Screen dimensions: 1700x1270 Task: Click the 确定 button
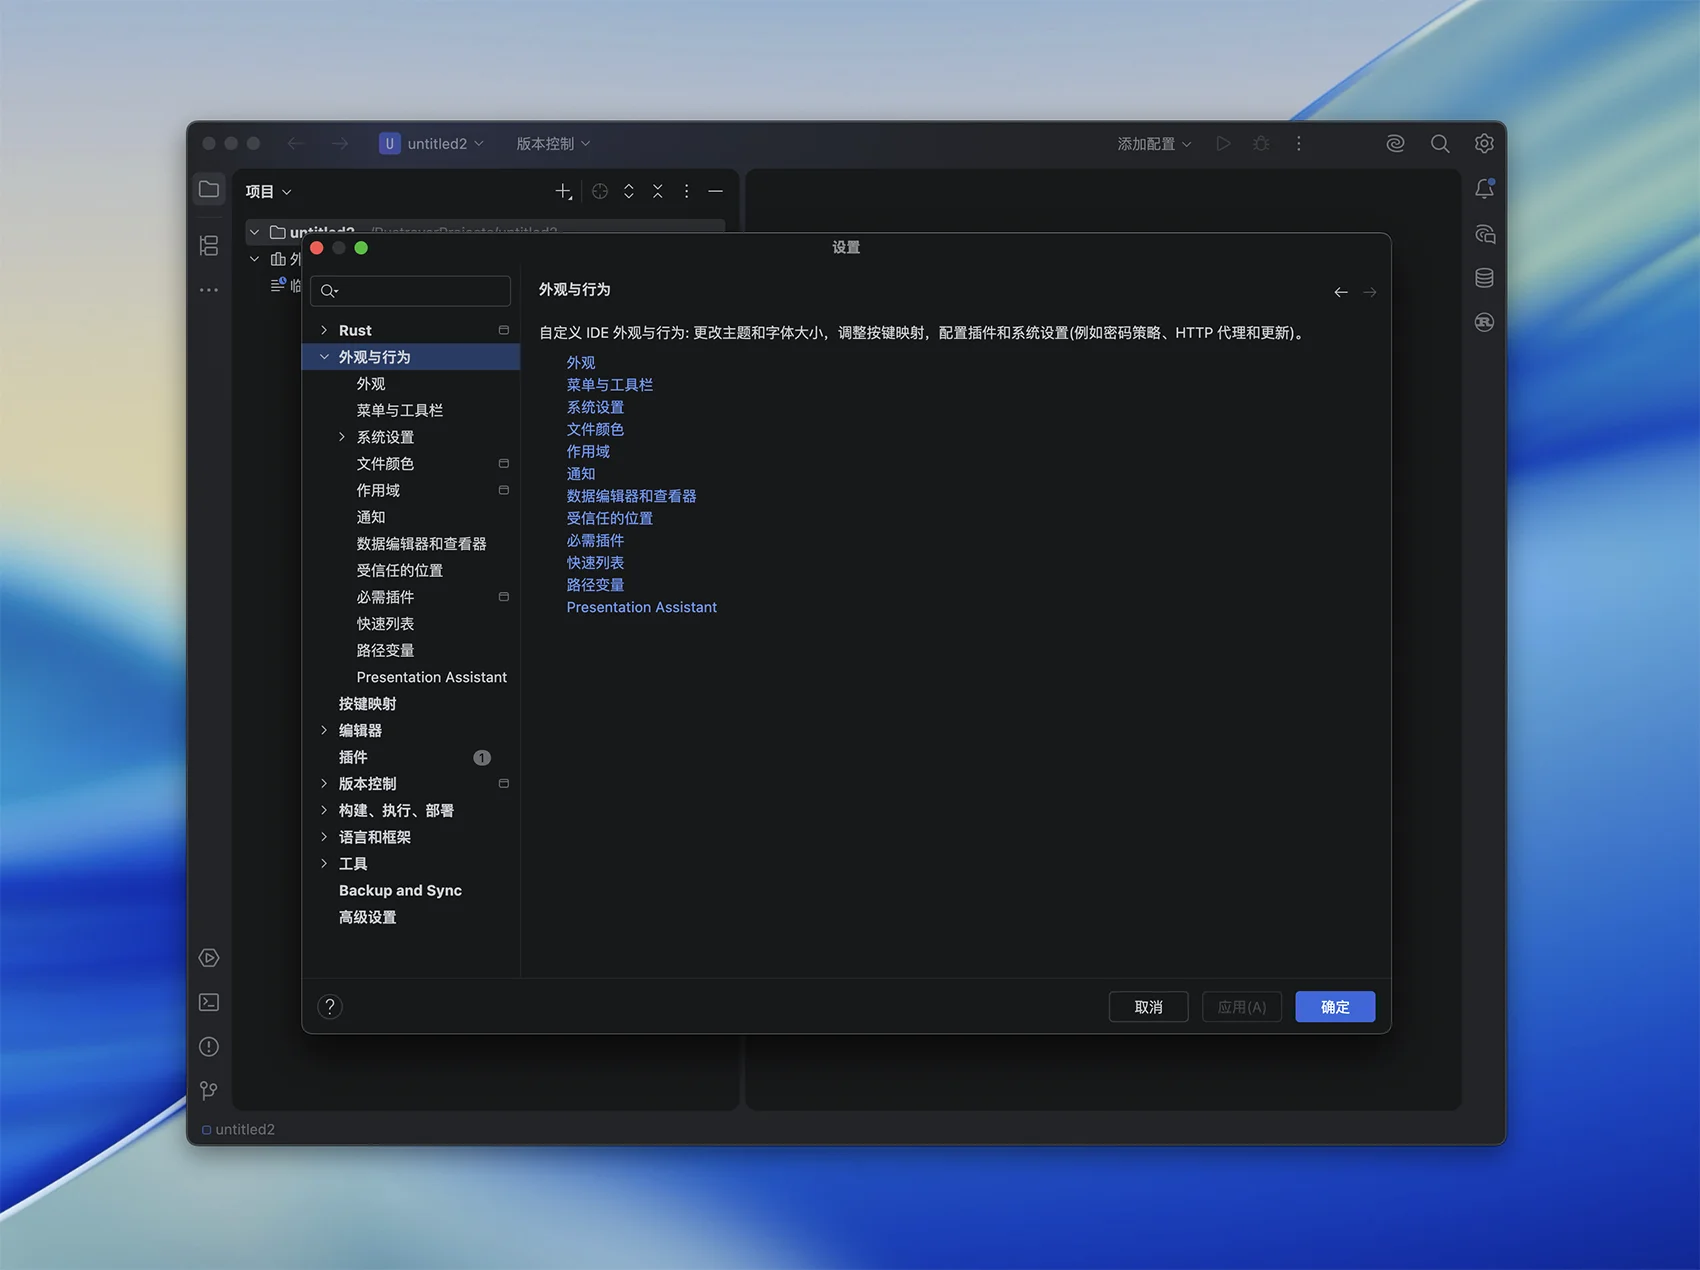[x=1334, y=1007]
